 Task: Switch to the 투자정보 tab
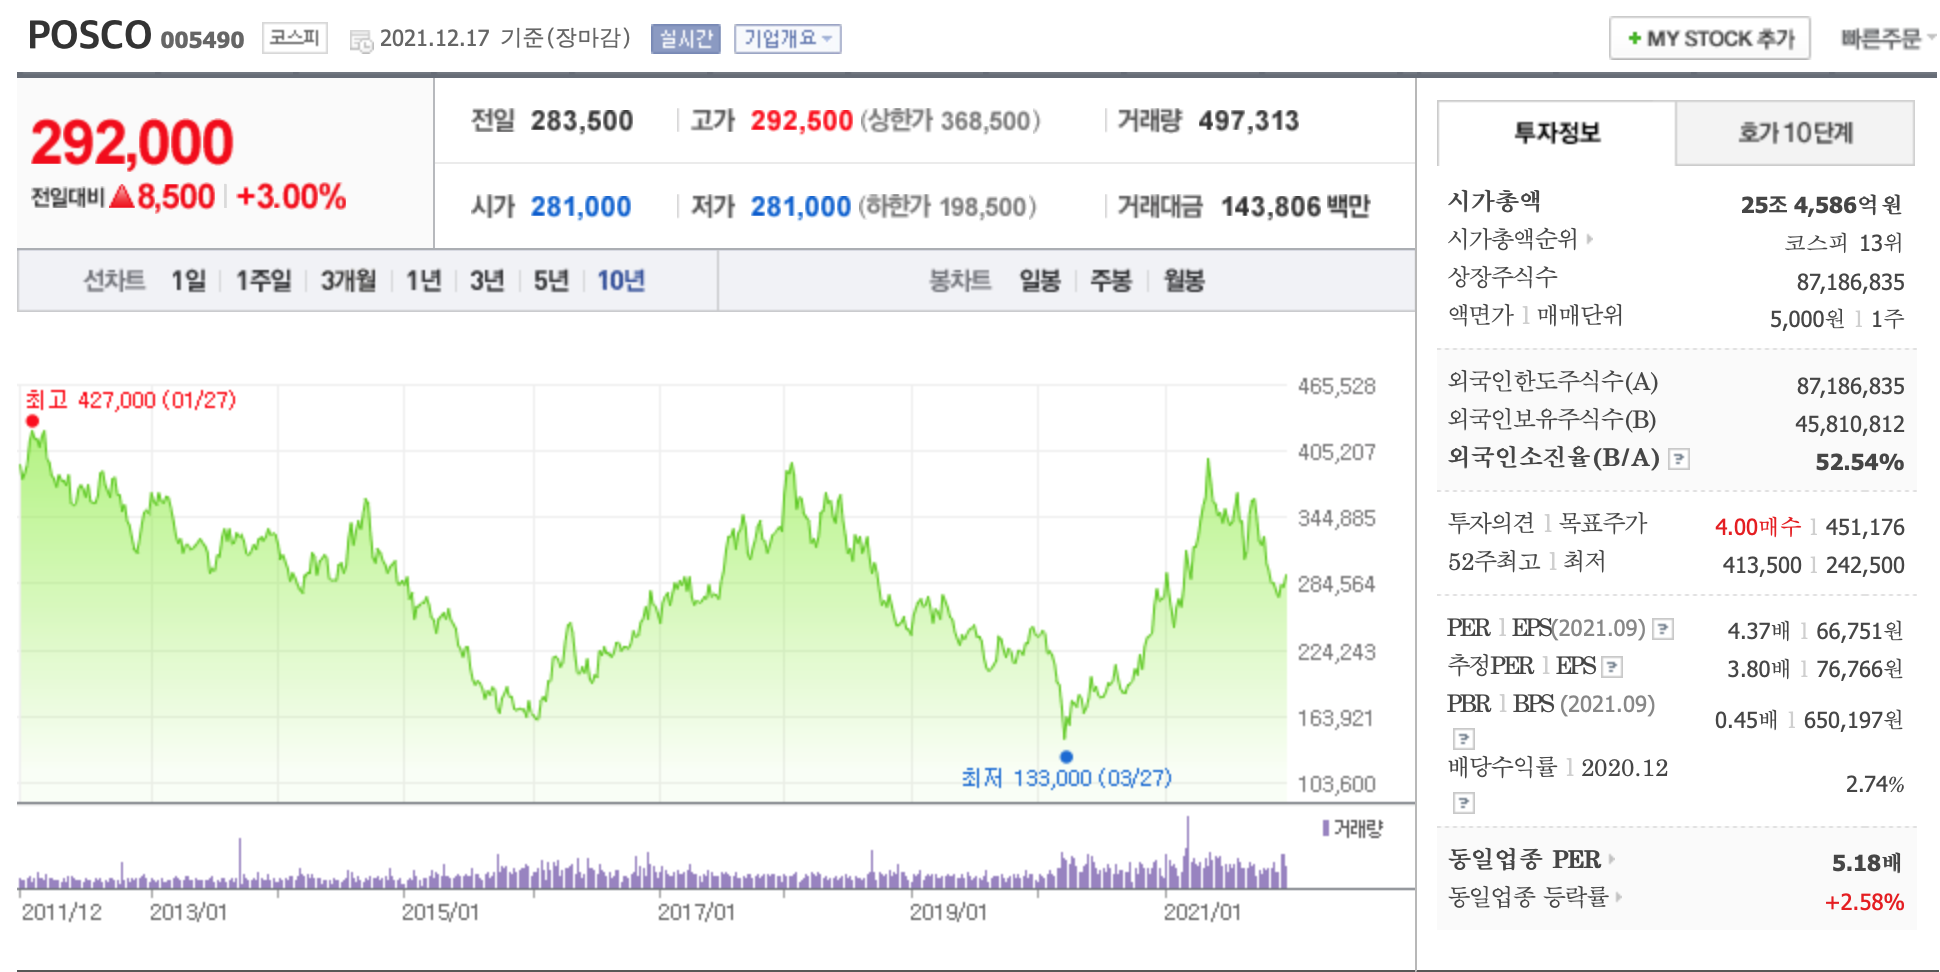[x=1557, y=133]
